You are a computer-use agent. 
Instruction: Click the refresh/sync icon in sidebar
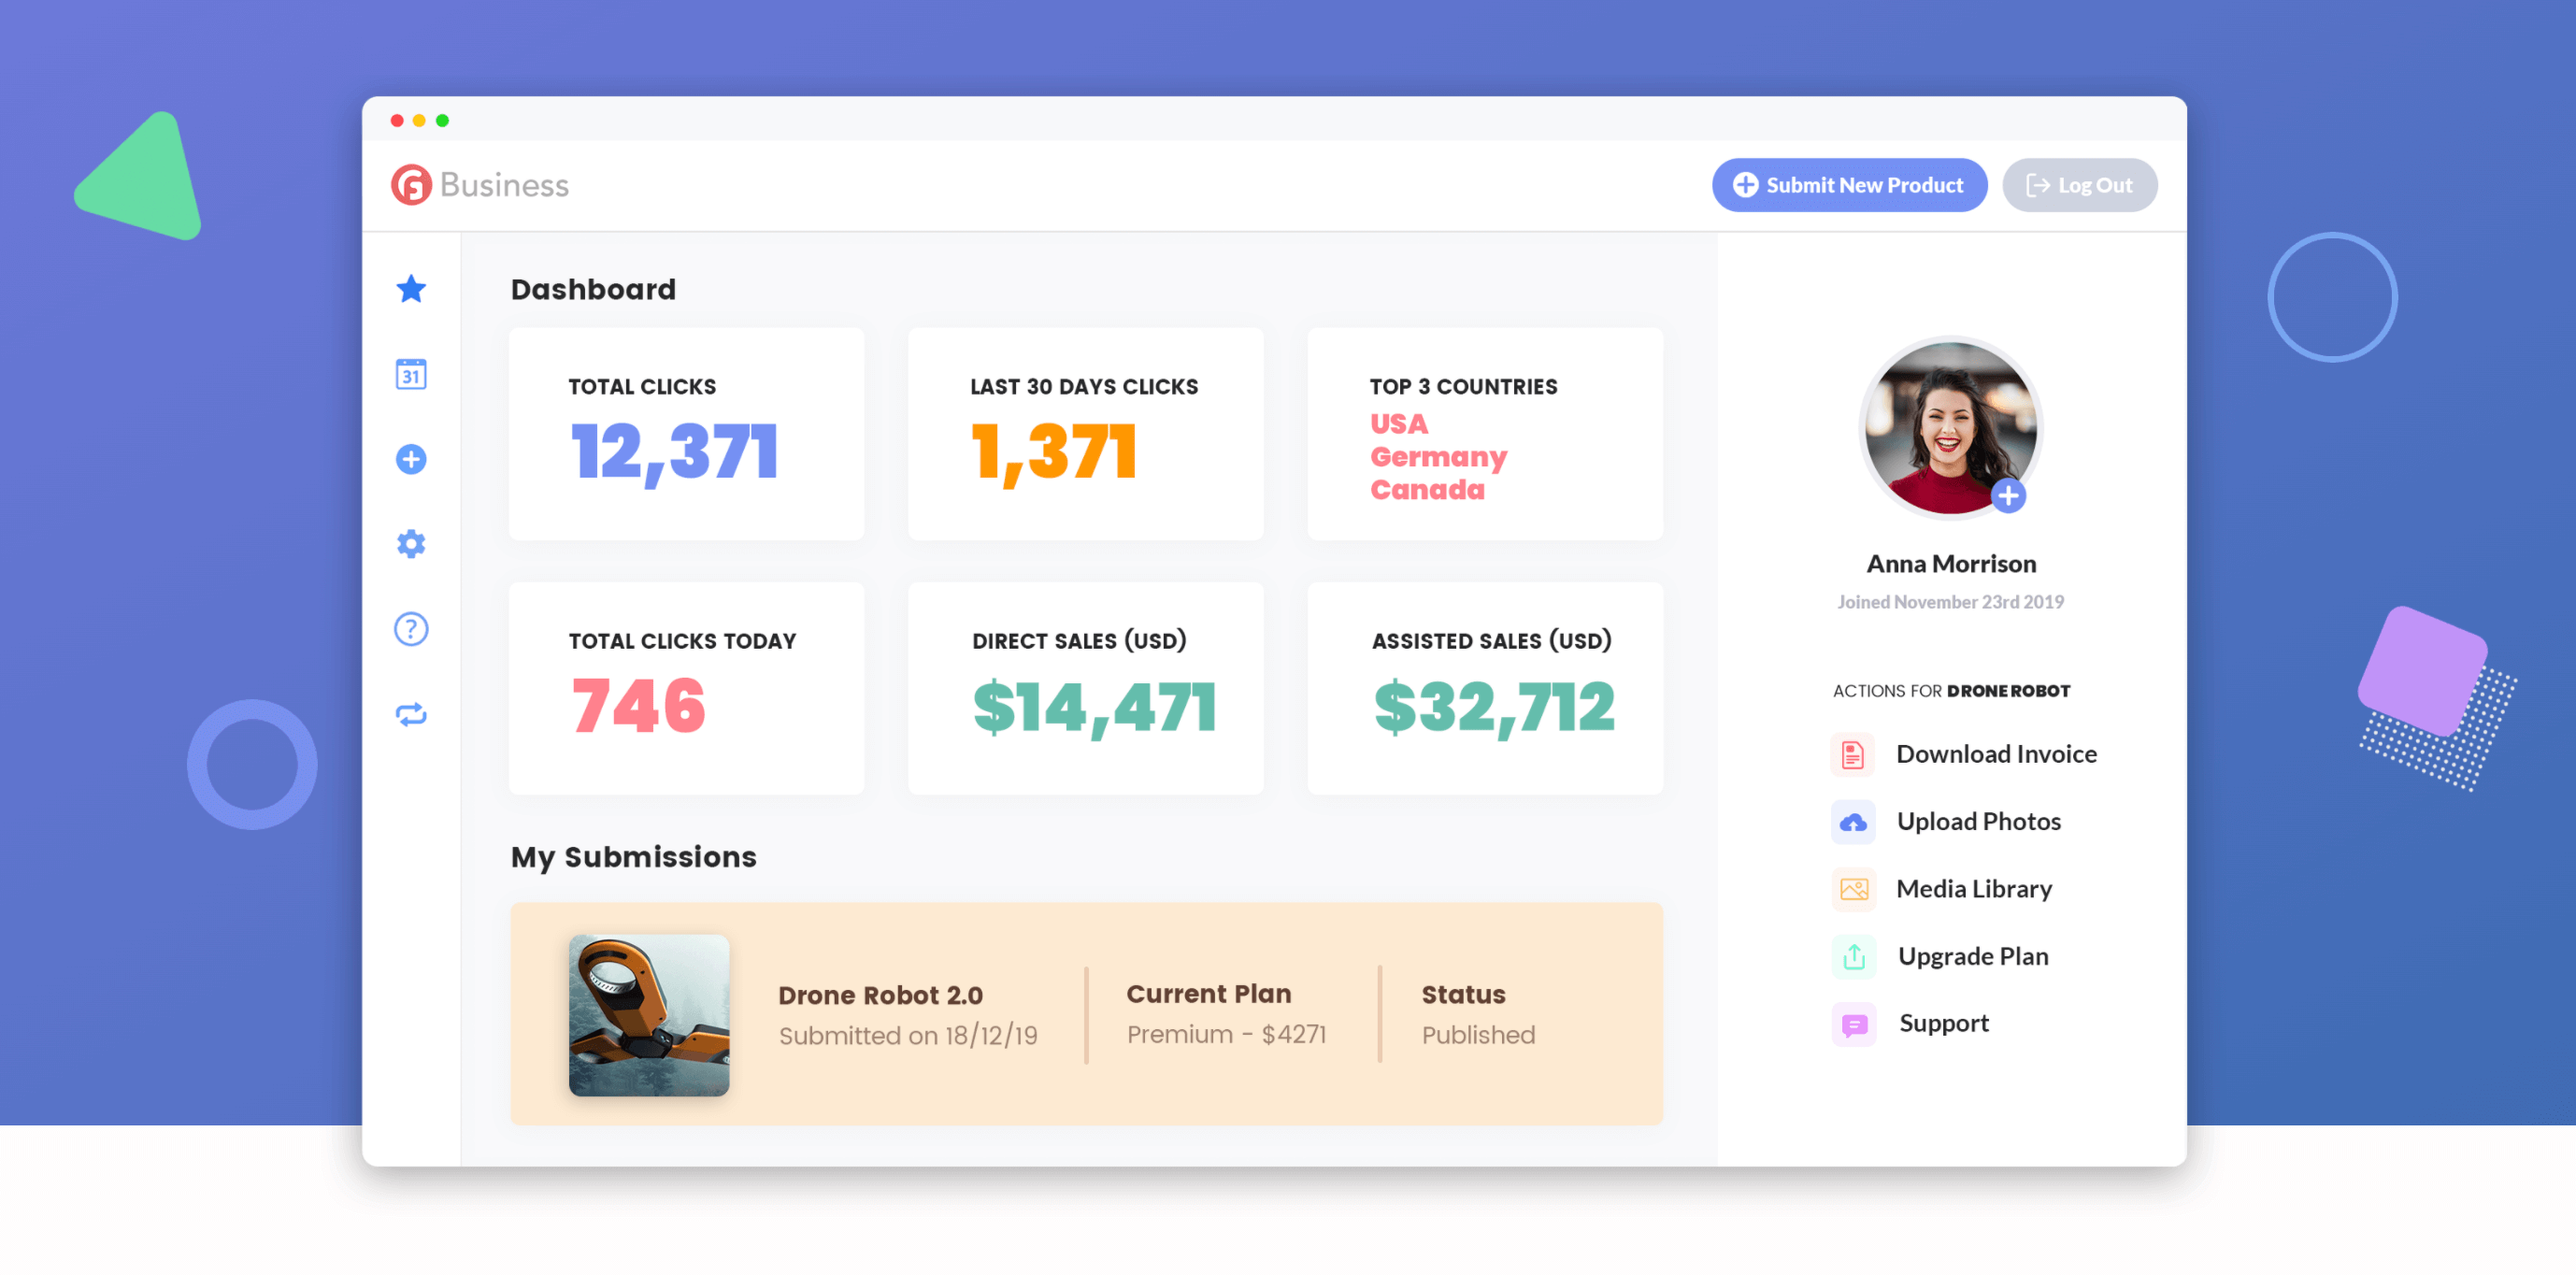pyautogui.click(x=412, y=711)
